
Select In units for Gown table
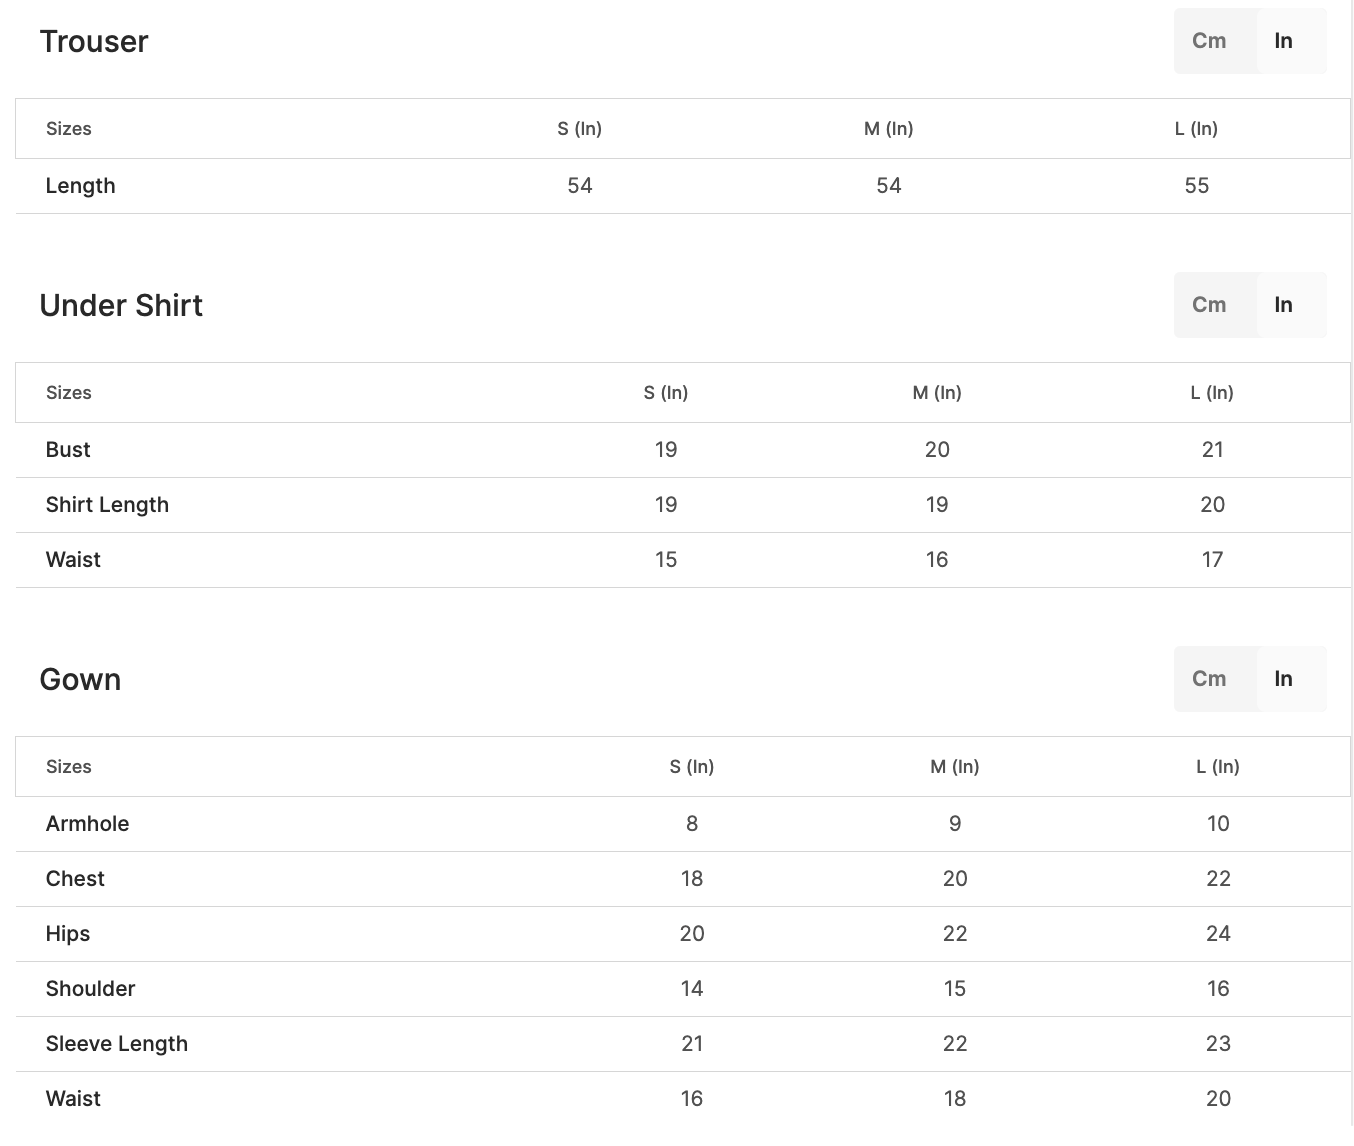pyautogui.click(x=1283, y=679)
